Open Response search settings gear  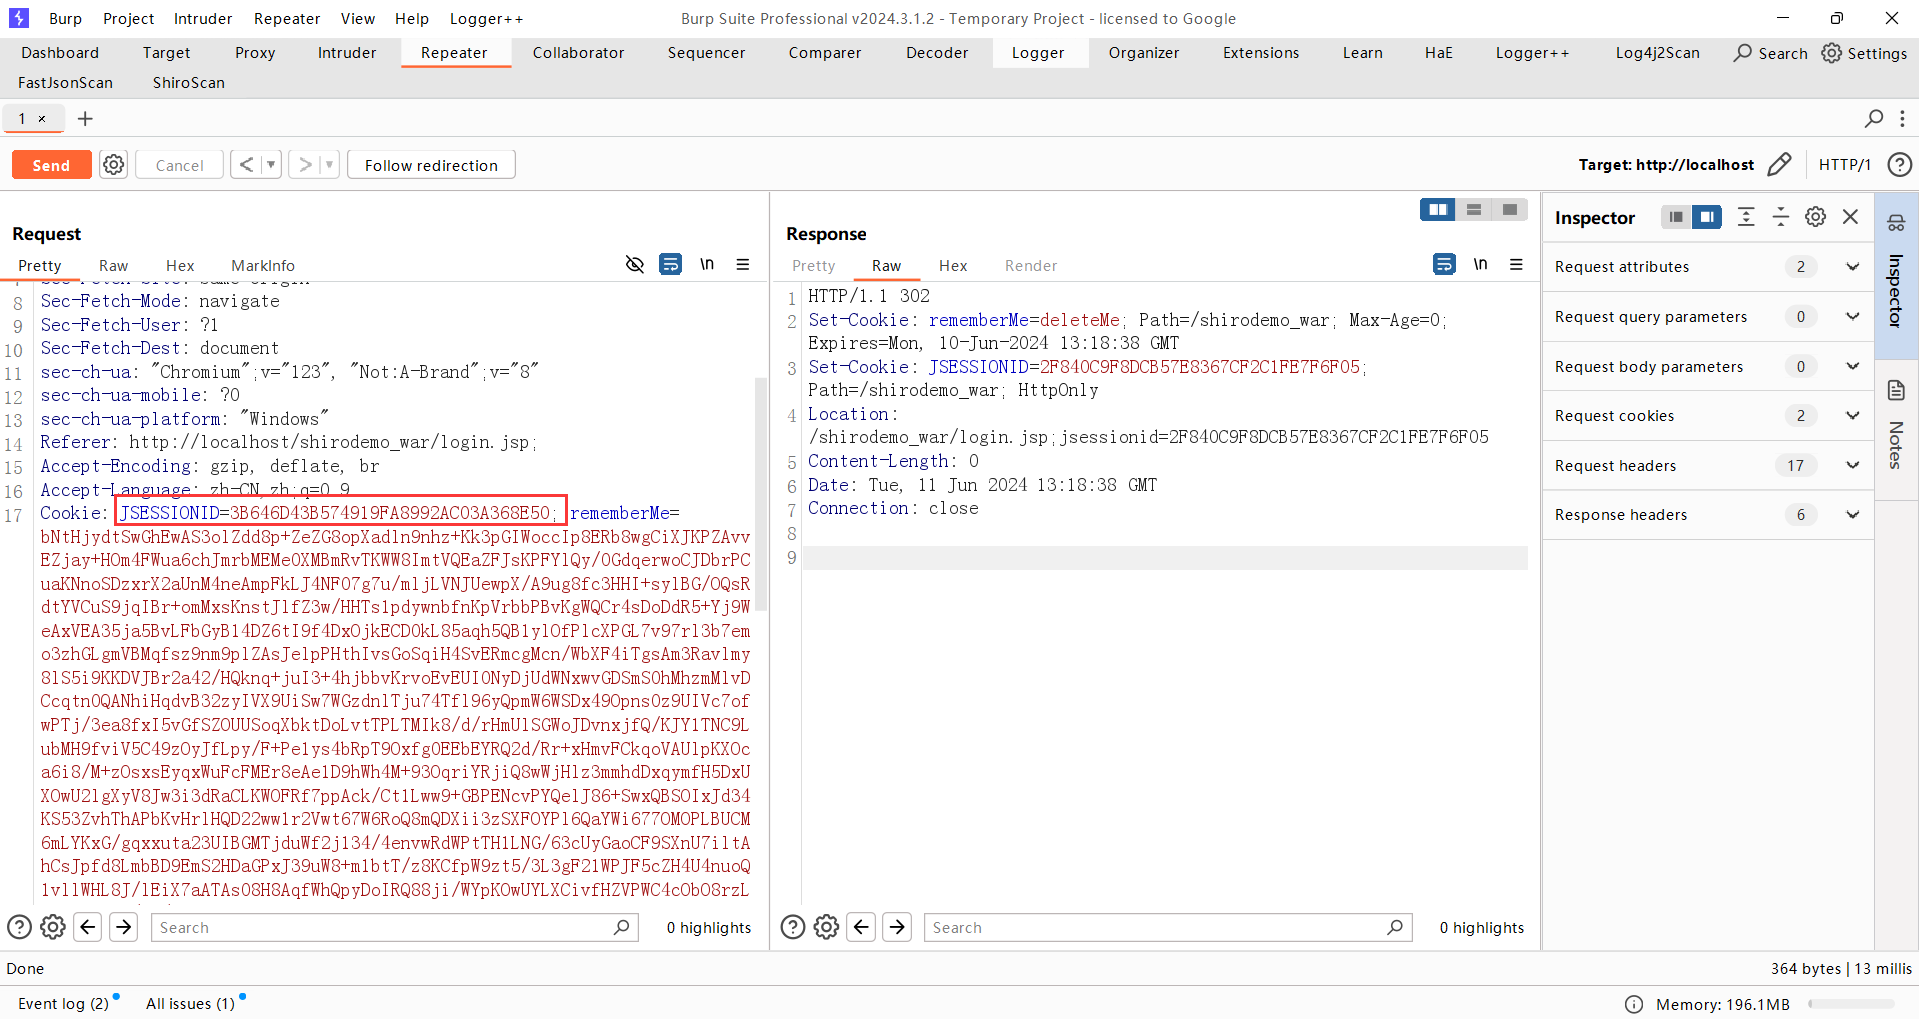[x=826, y=927]
